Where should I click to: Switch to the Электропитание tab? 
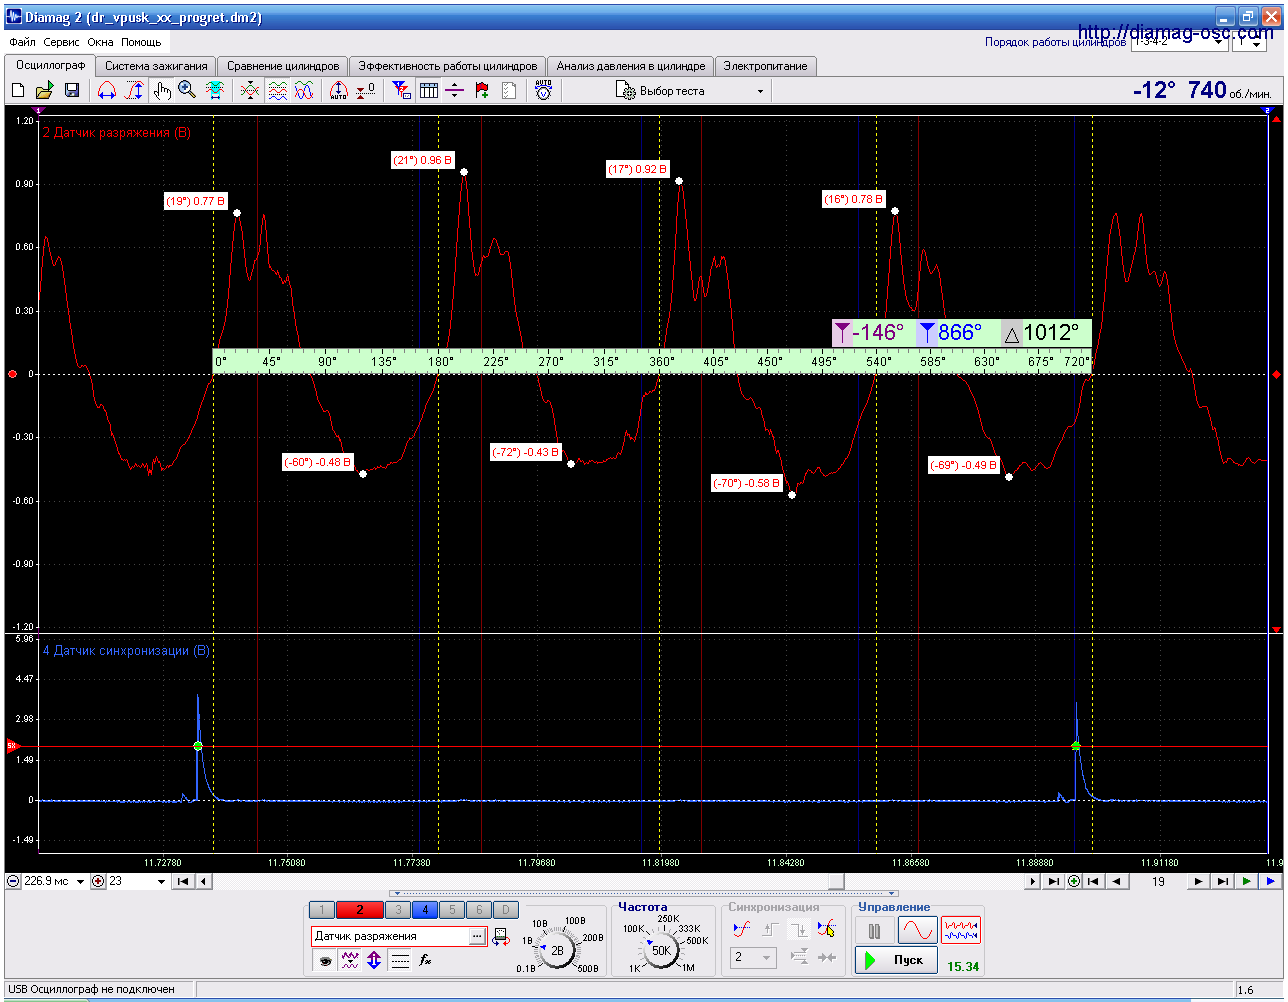click(x=766, y=66)
